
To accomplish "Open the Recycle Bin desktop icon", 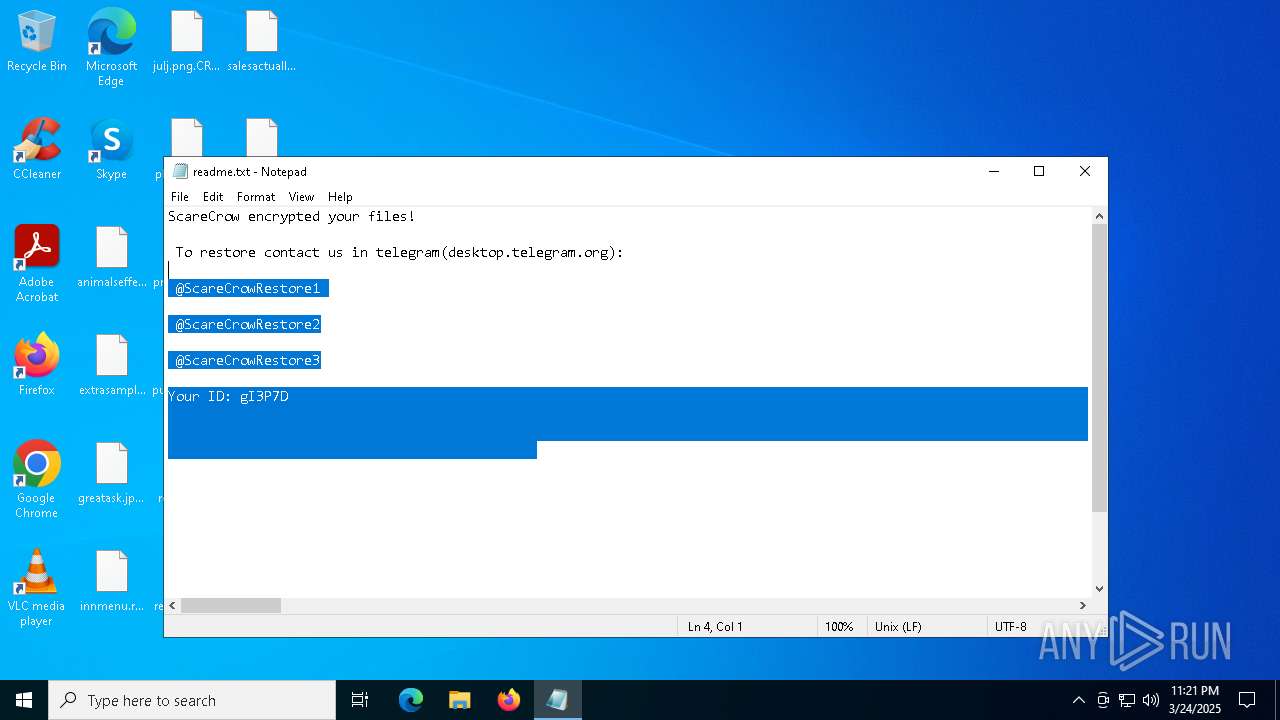I will coord(37,41).
